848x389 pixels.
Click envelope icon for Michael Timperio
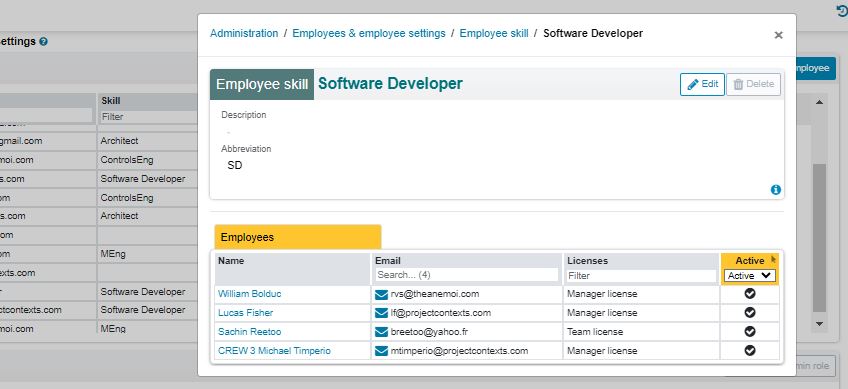coord(381,351)
